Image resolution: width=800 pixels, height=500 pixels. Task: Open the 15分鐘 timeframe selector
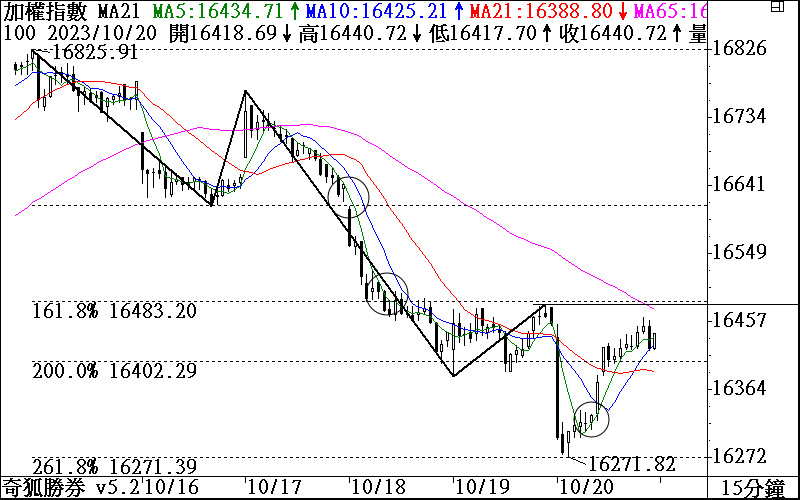point(754,488)
